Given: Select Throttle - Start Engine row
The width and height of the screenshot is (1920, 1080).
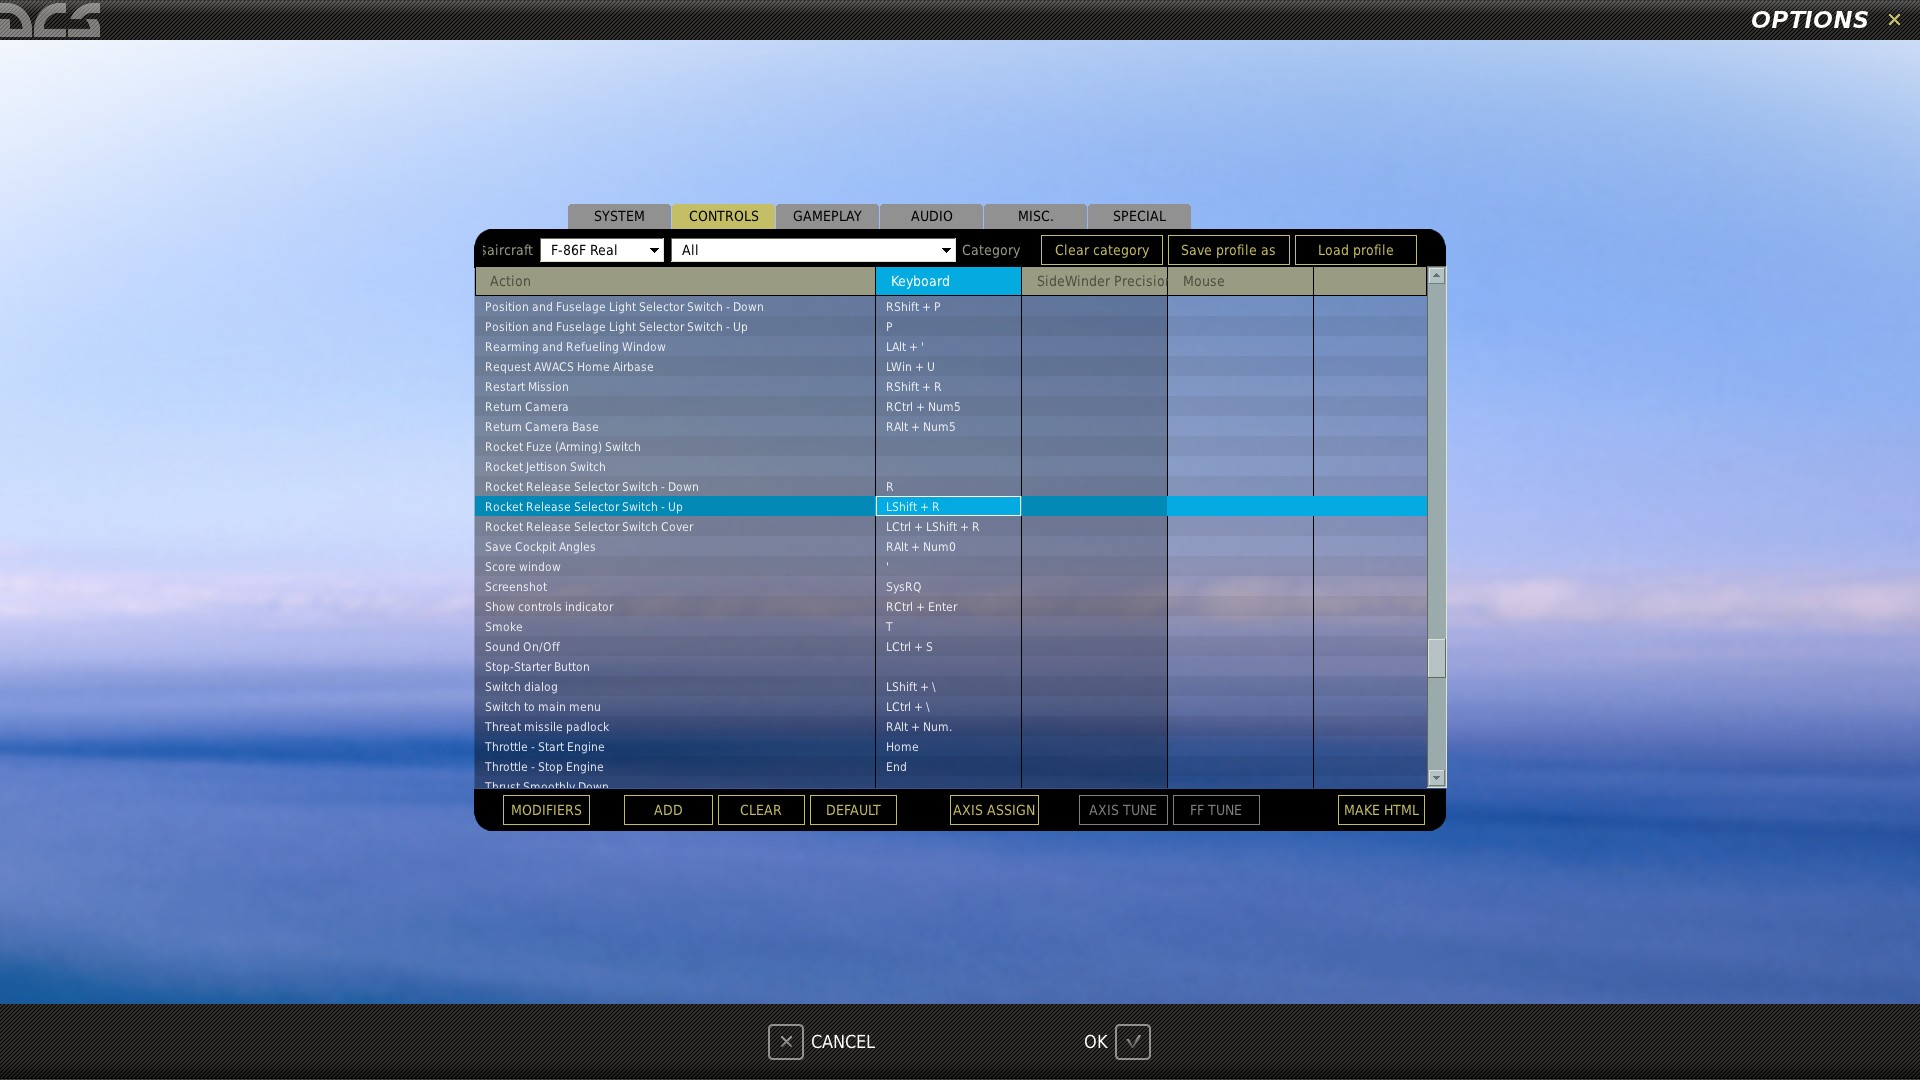Looking at the screenshot, I should click(x=951, y=747).
